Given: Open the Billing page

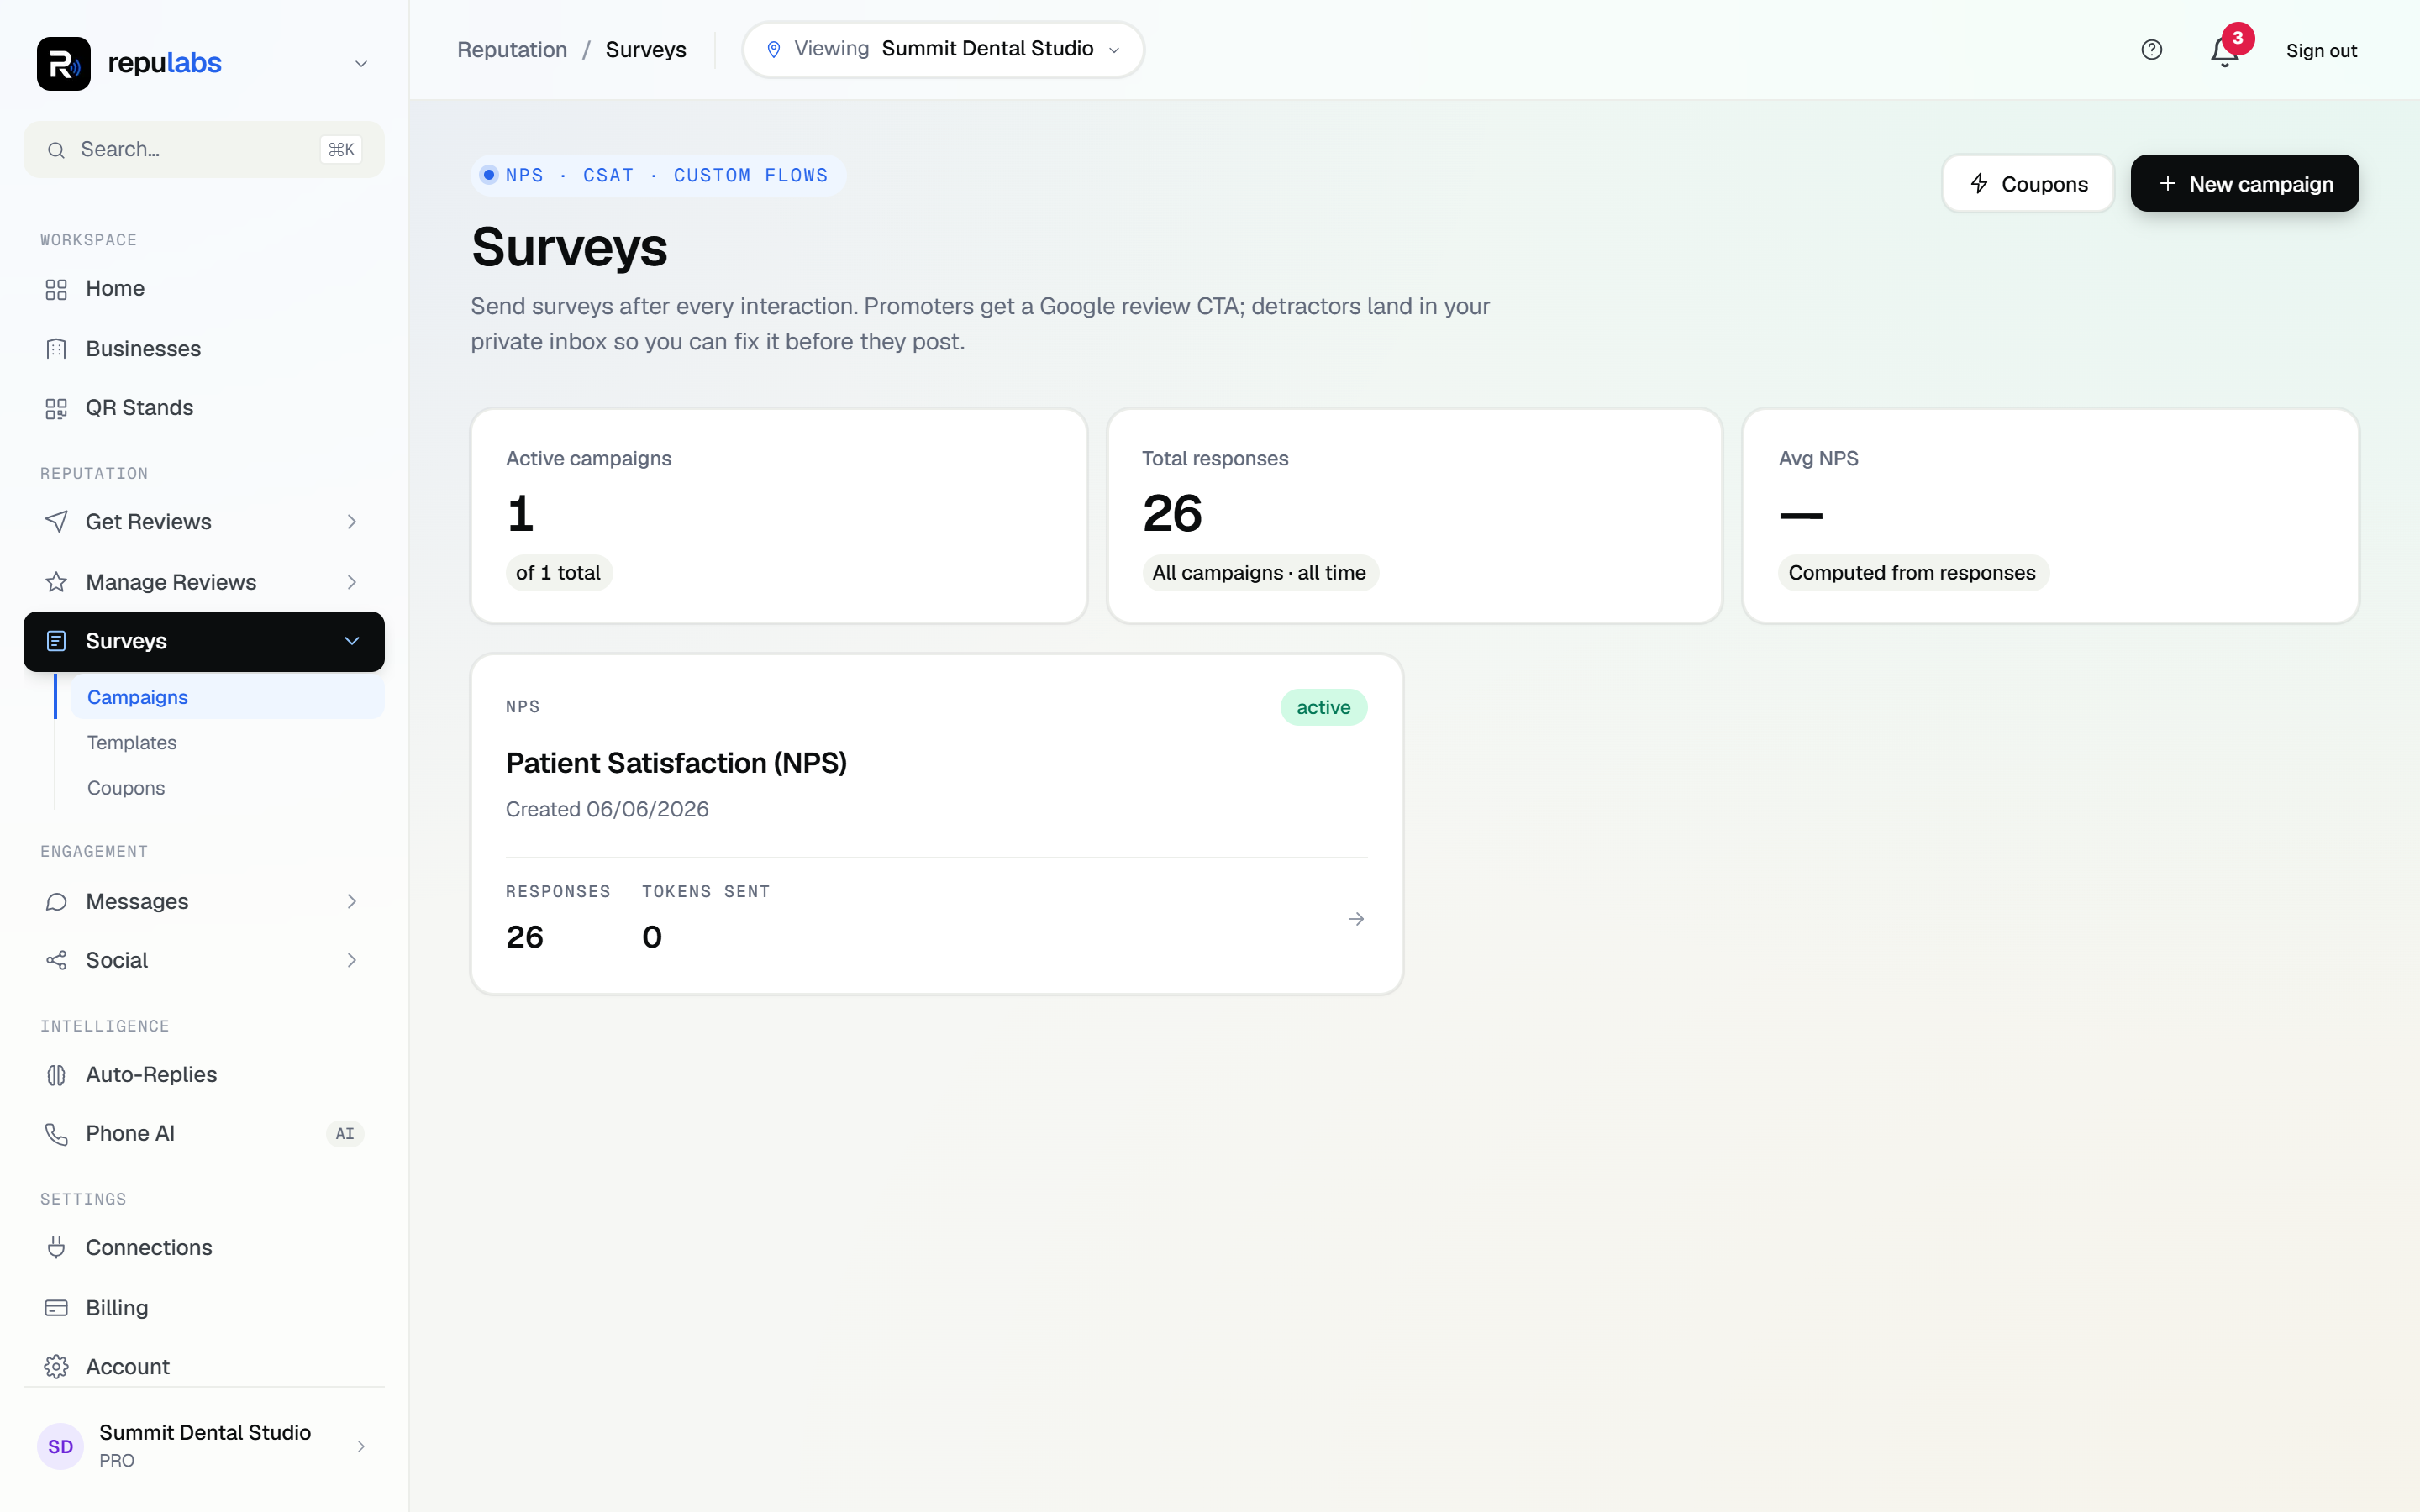Looking at the screenshot, I should 204,1308.
